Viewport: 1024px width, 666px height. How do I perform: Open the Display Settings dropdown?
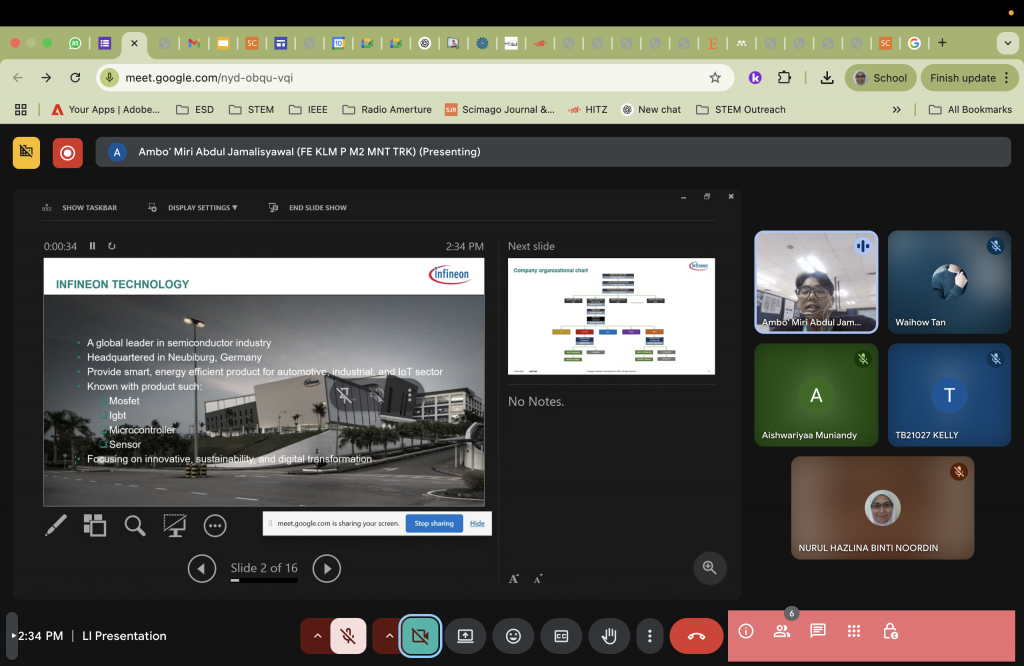[x=193, y=208]
